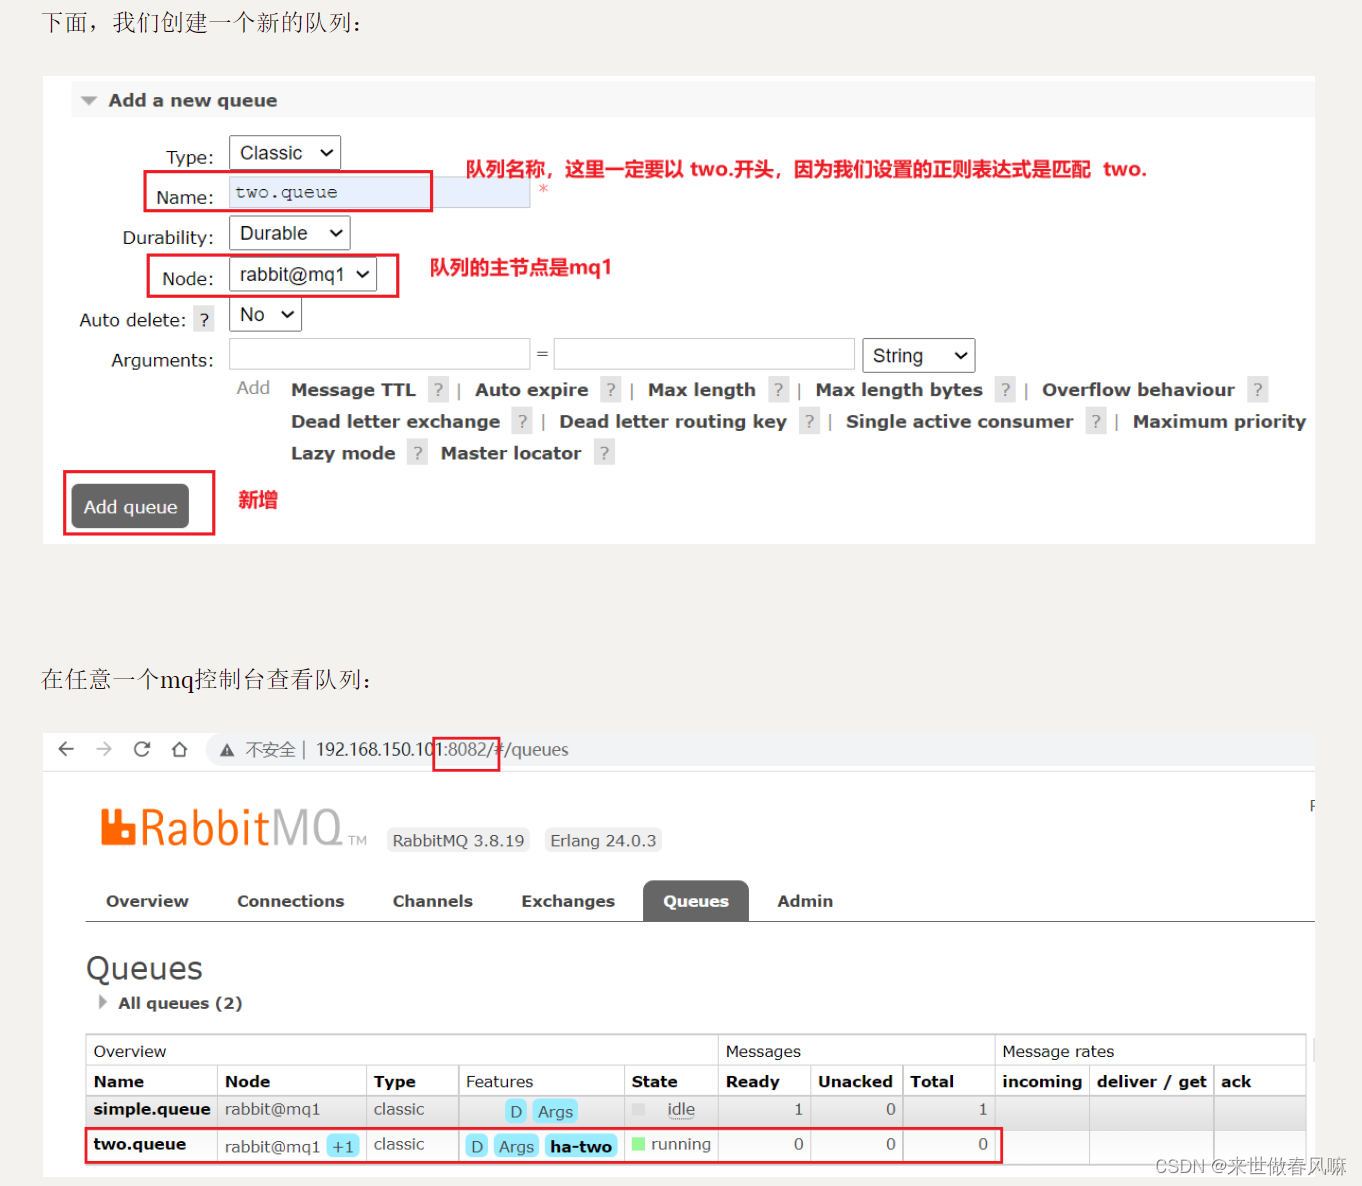Open the simple.queue queue link
Viewport: 1362px width, 1186px height.
[x=152, y=1109]
